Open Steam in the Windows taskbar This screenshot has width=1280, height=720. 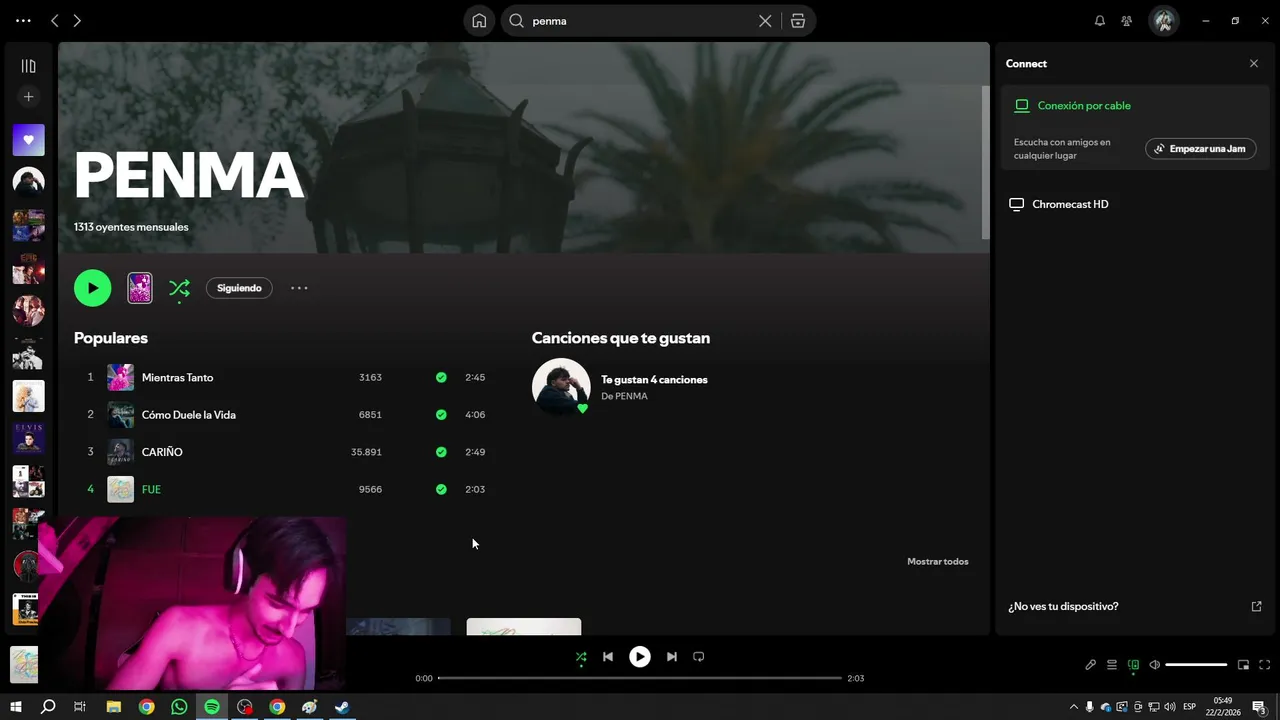(342, 707)
